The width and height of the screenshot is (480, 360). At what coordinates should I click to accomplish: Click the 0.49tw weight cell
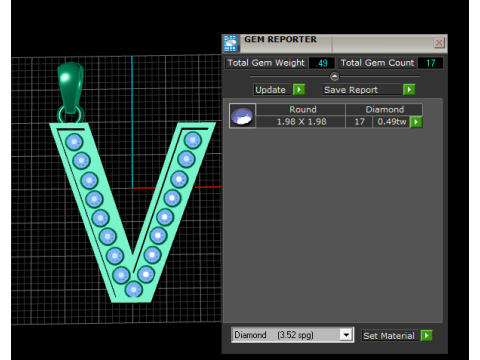391,122
